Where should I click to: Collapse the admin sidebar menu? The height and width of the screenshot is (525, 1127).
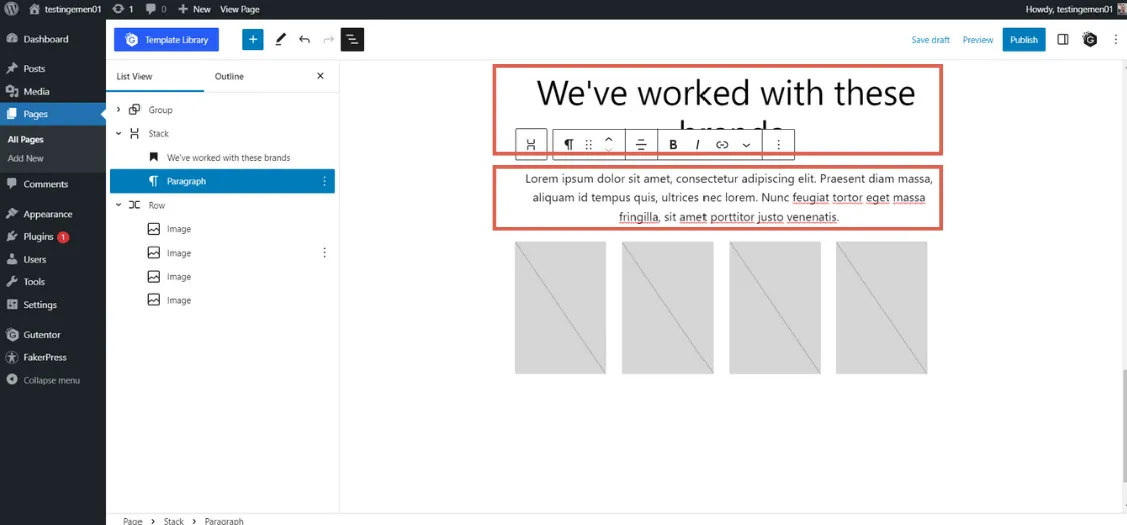click(52, 380)
